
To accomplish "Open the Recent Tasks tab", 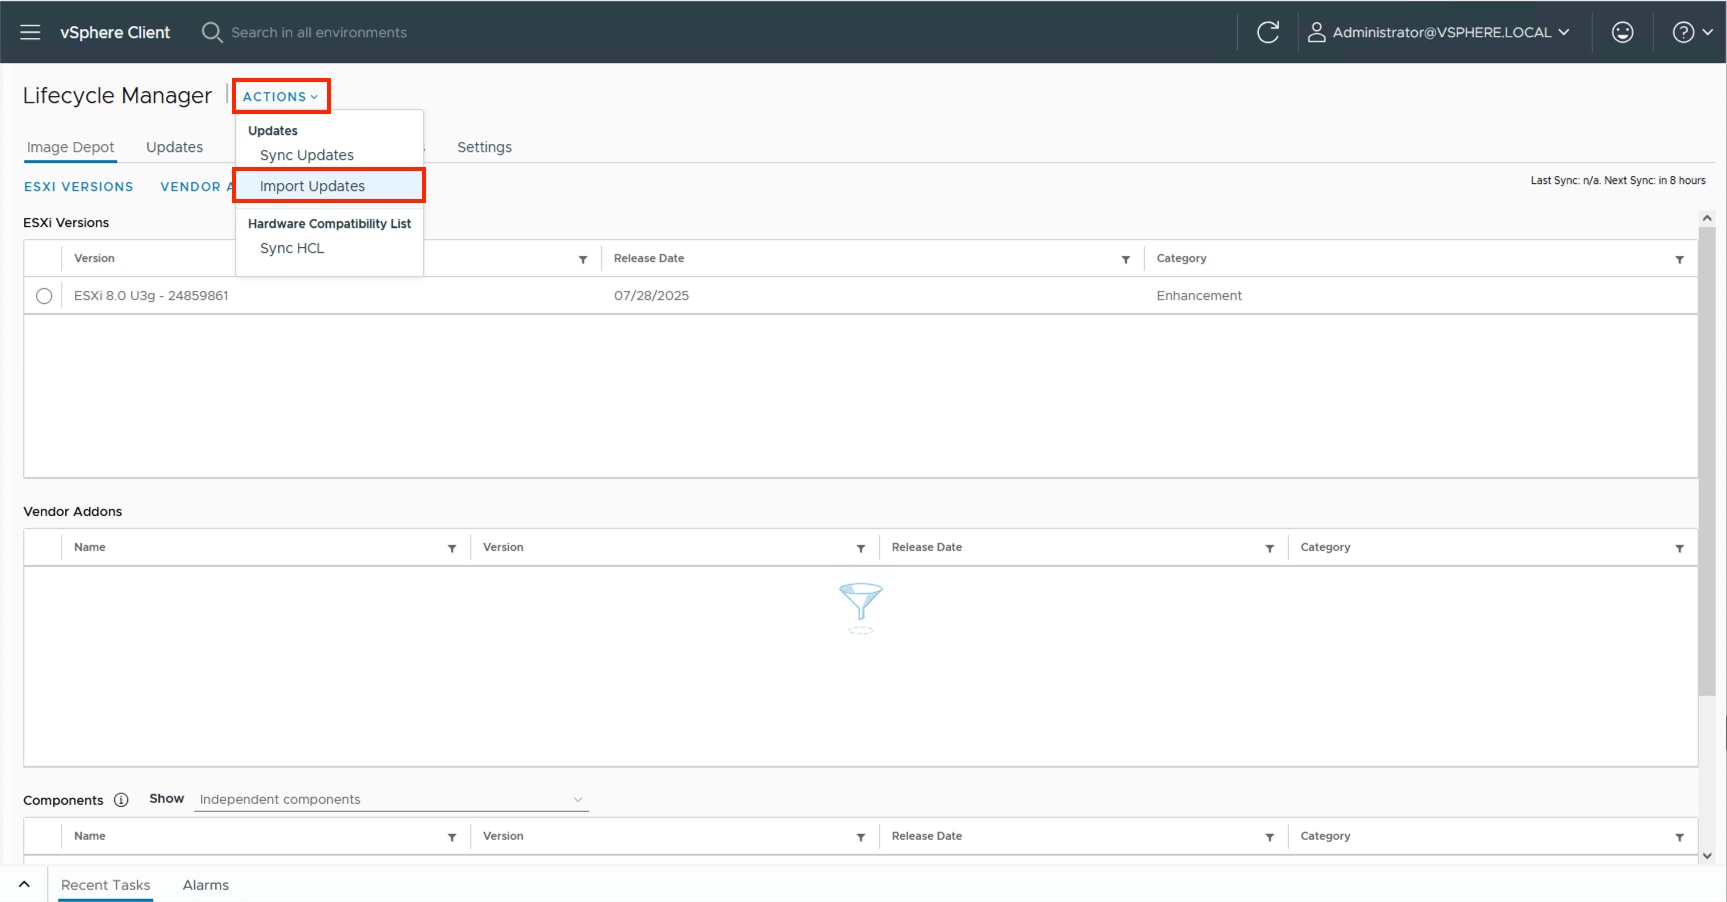I will click(x=106, y=885).
